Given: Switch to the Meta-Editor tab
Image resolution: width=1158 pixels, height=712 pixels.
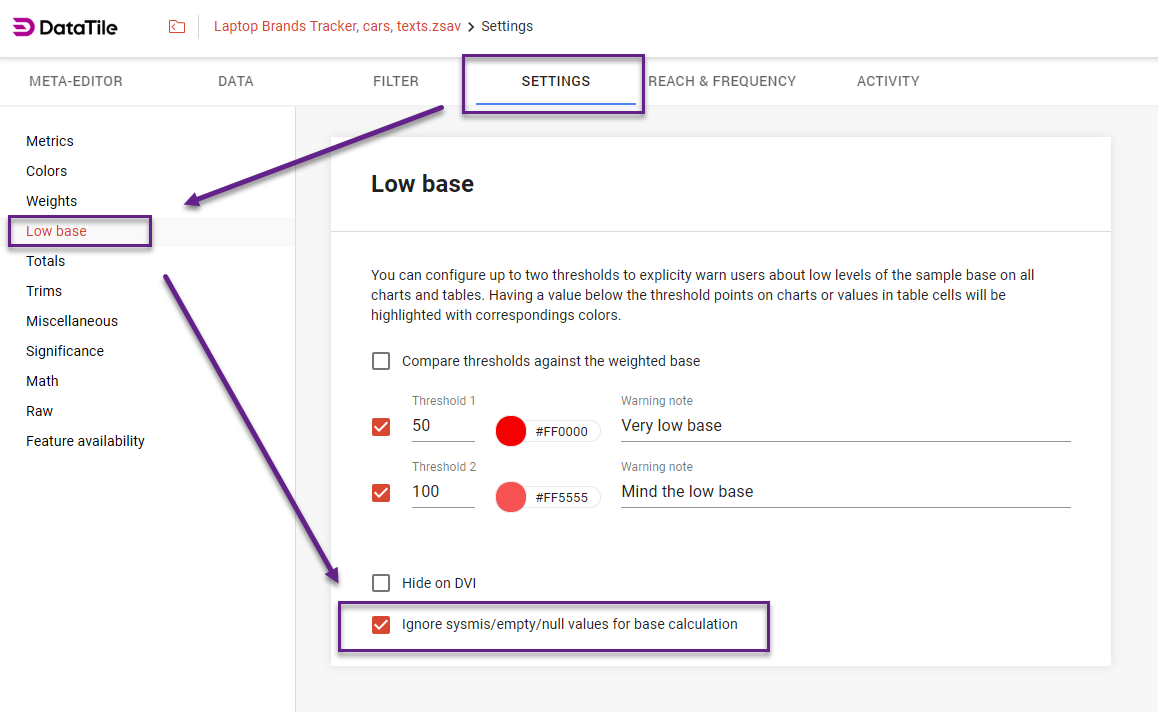Looking at the screenshot, I should (76, 81).
